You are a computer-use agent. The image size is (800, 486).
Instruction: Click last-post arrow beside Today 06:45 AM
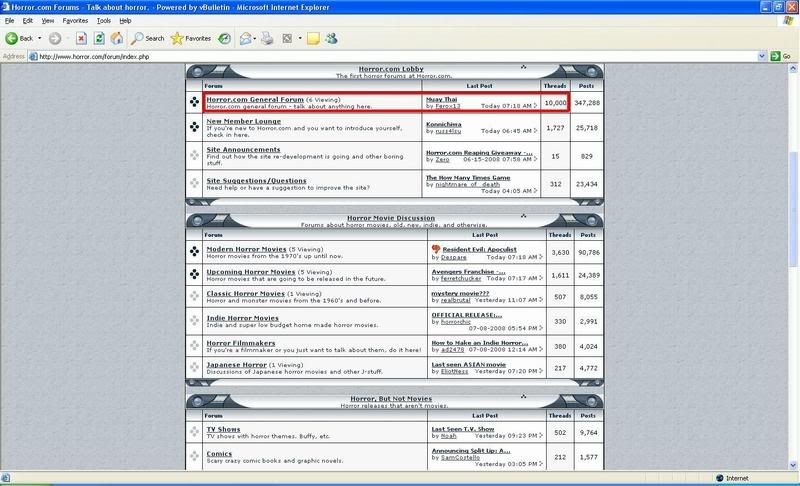click(535, 131)
